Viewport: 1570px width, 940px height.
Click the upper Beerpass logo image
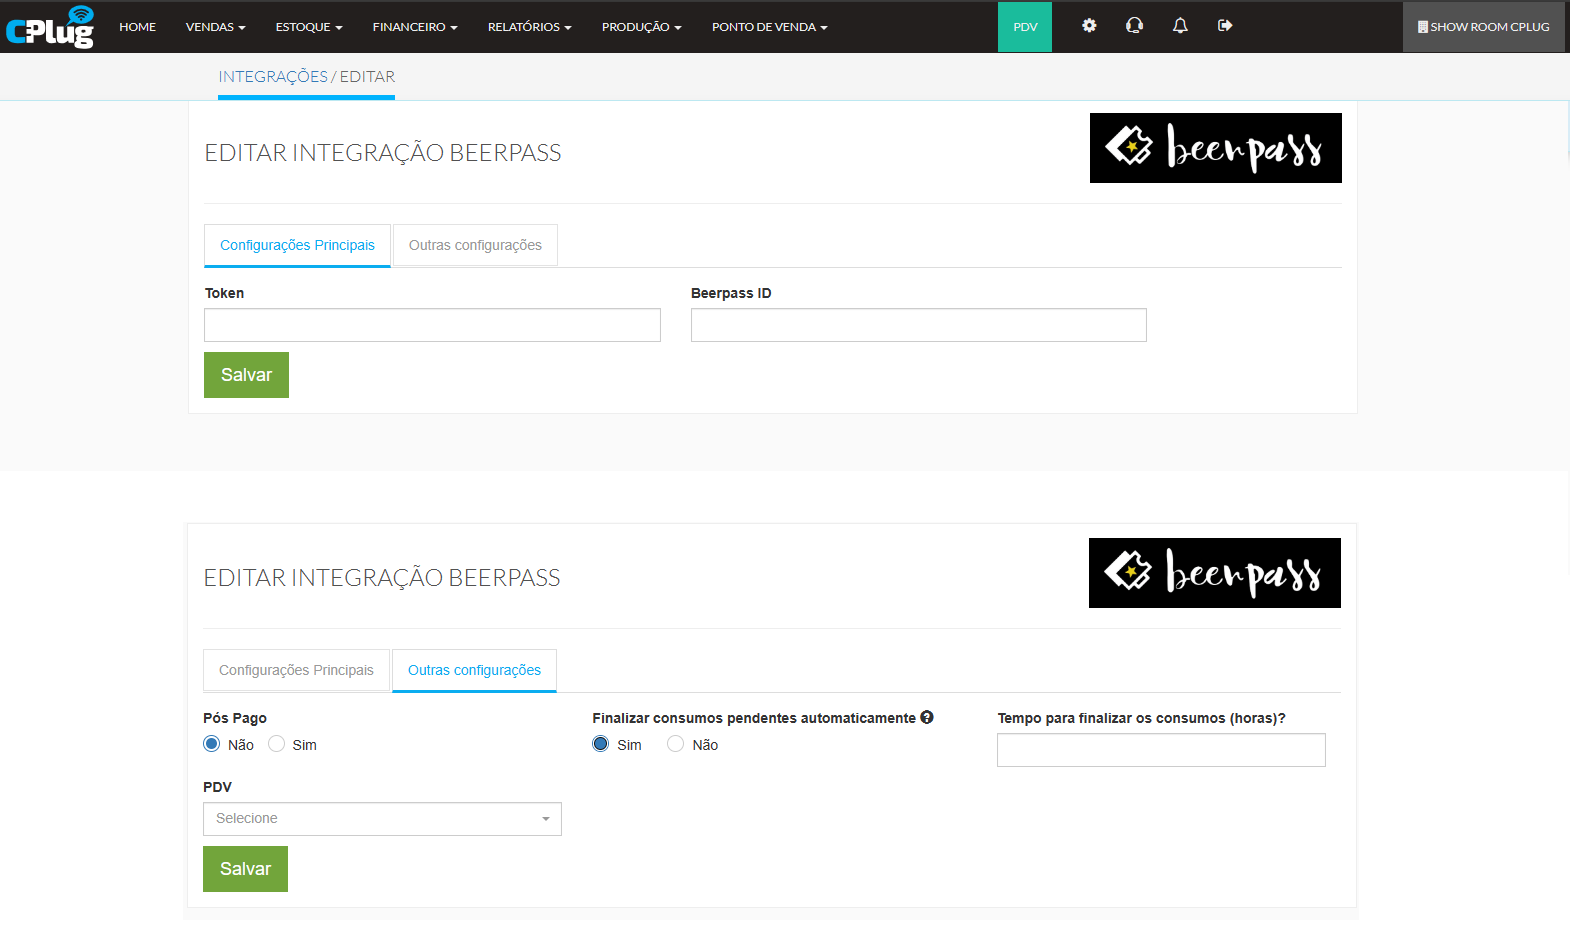tap(1215, 148)
